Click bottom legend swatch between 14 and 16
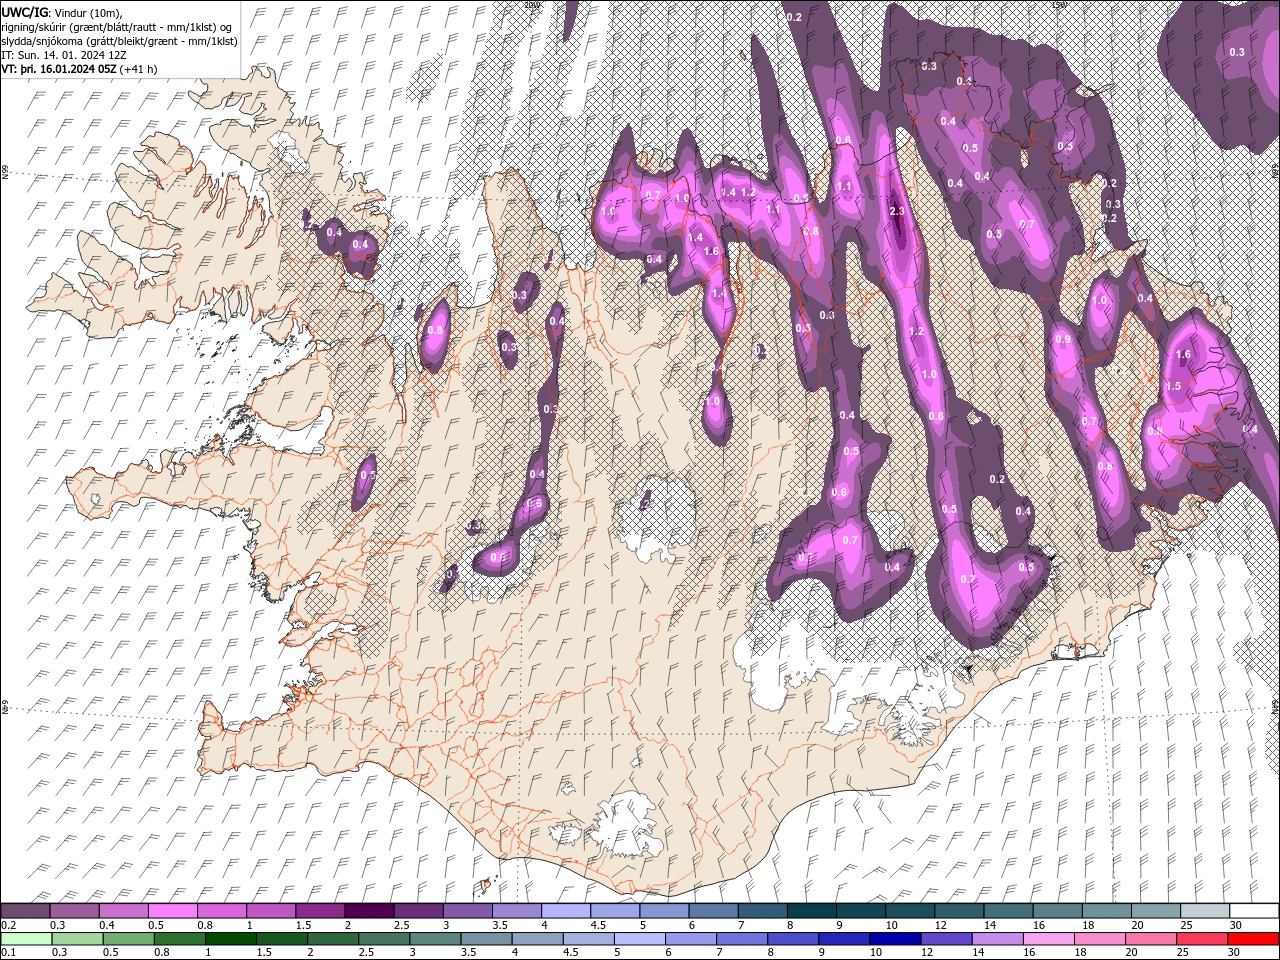This screenshot has height=960, width=1280. 997,939
